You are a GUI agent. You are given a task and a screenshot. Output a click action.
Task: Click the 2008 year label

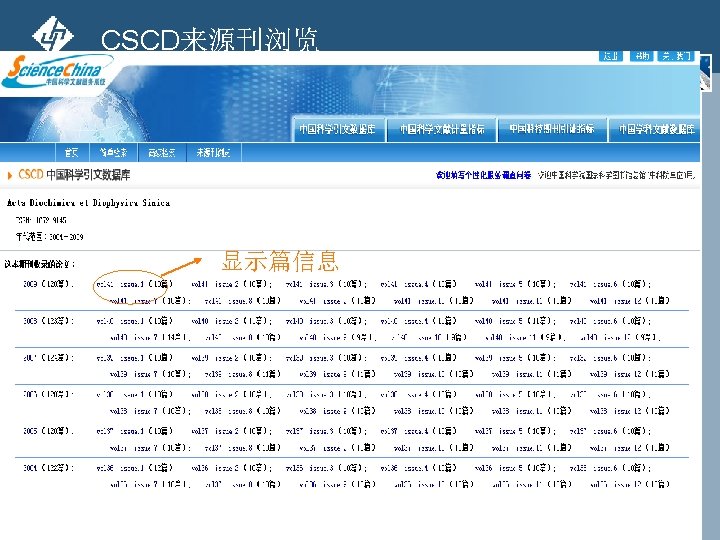[48, 321]
